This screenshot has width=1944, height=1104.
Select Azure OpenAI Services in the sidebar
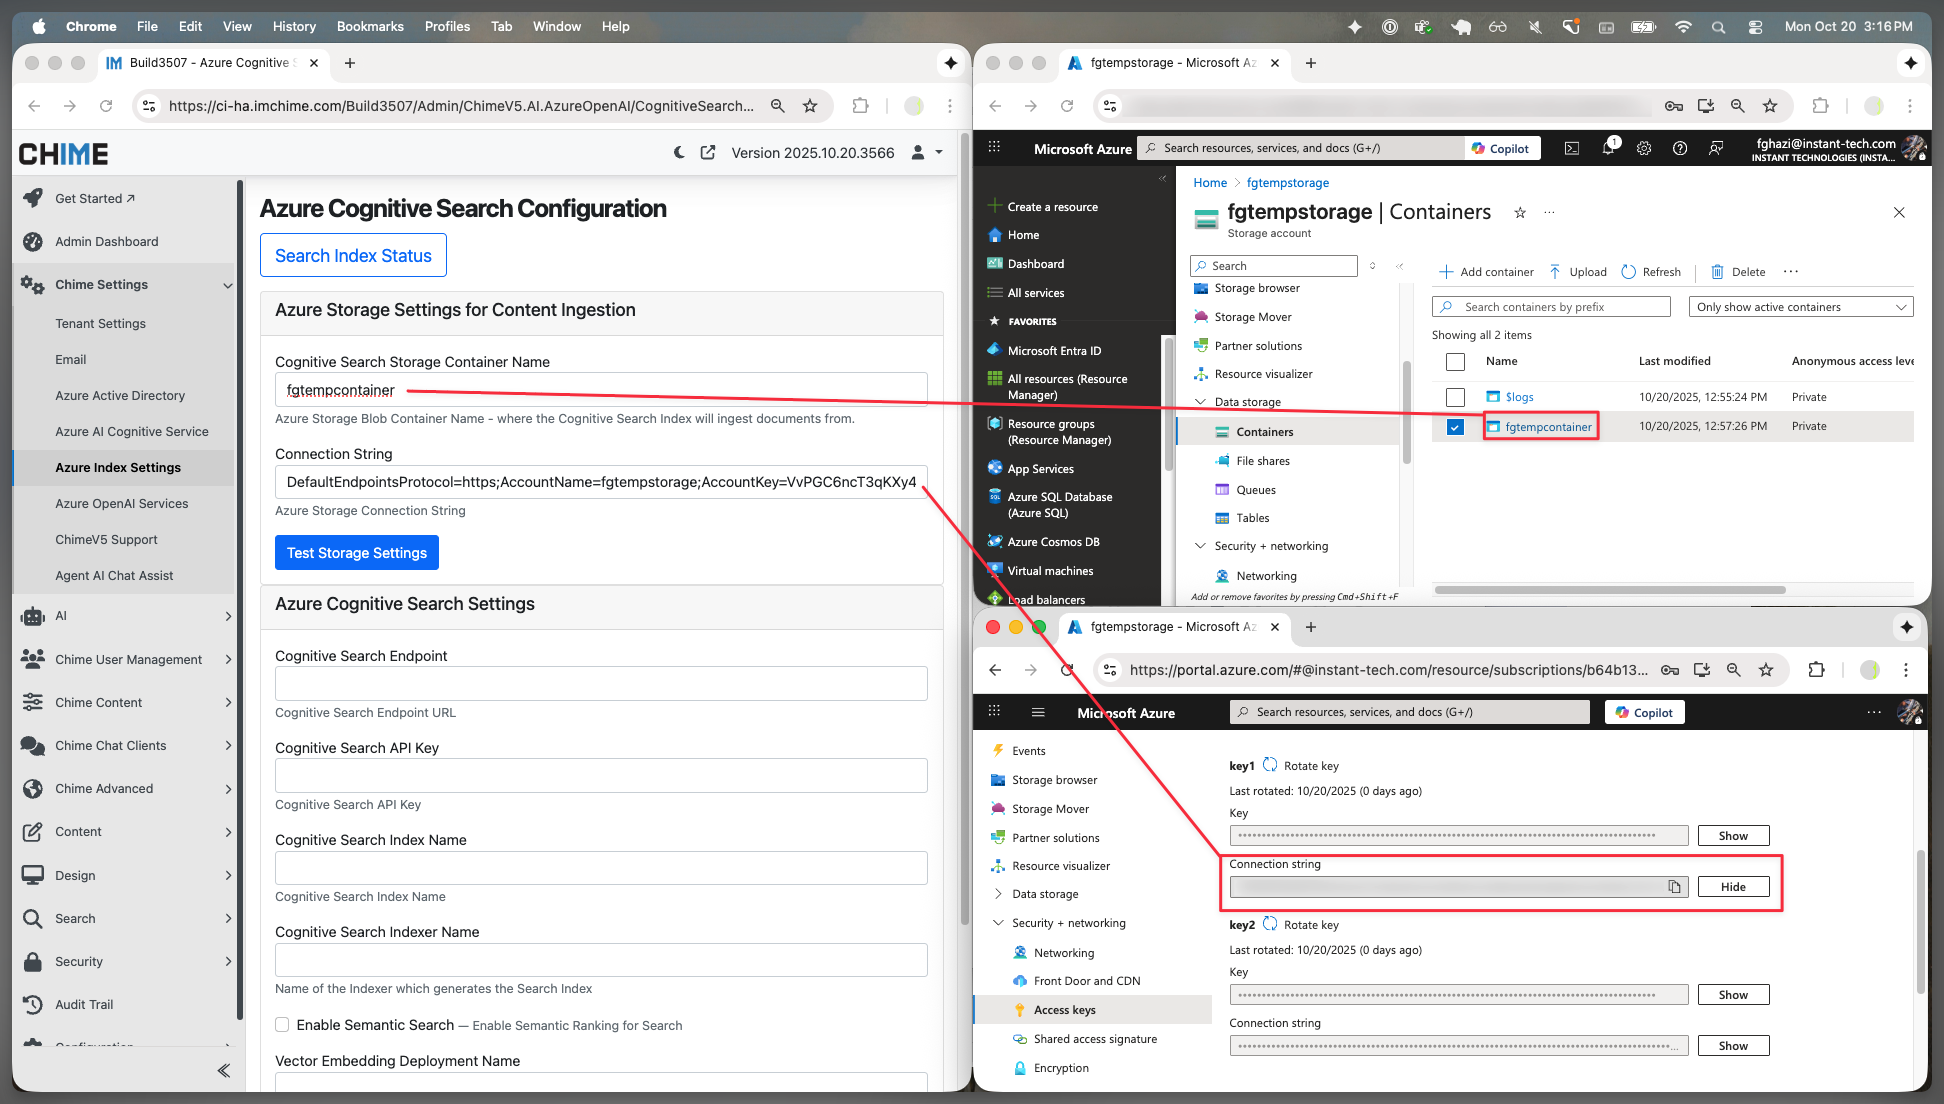pyautogui.click(x=121, y=503)
